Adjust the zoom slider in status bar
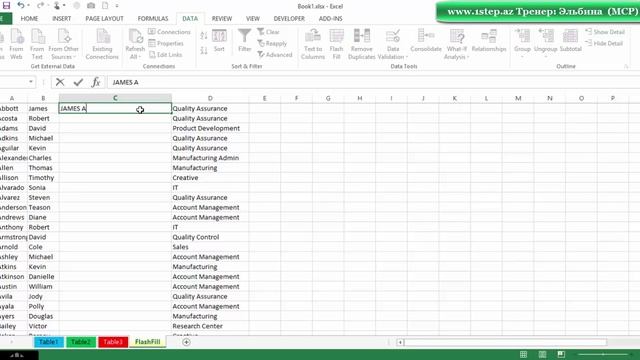 click(604, 354)
